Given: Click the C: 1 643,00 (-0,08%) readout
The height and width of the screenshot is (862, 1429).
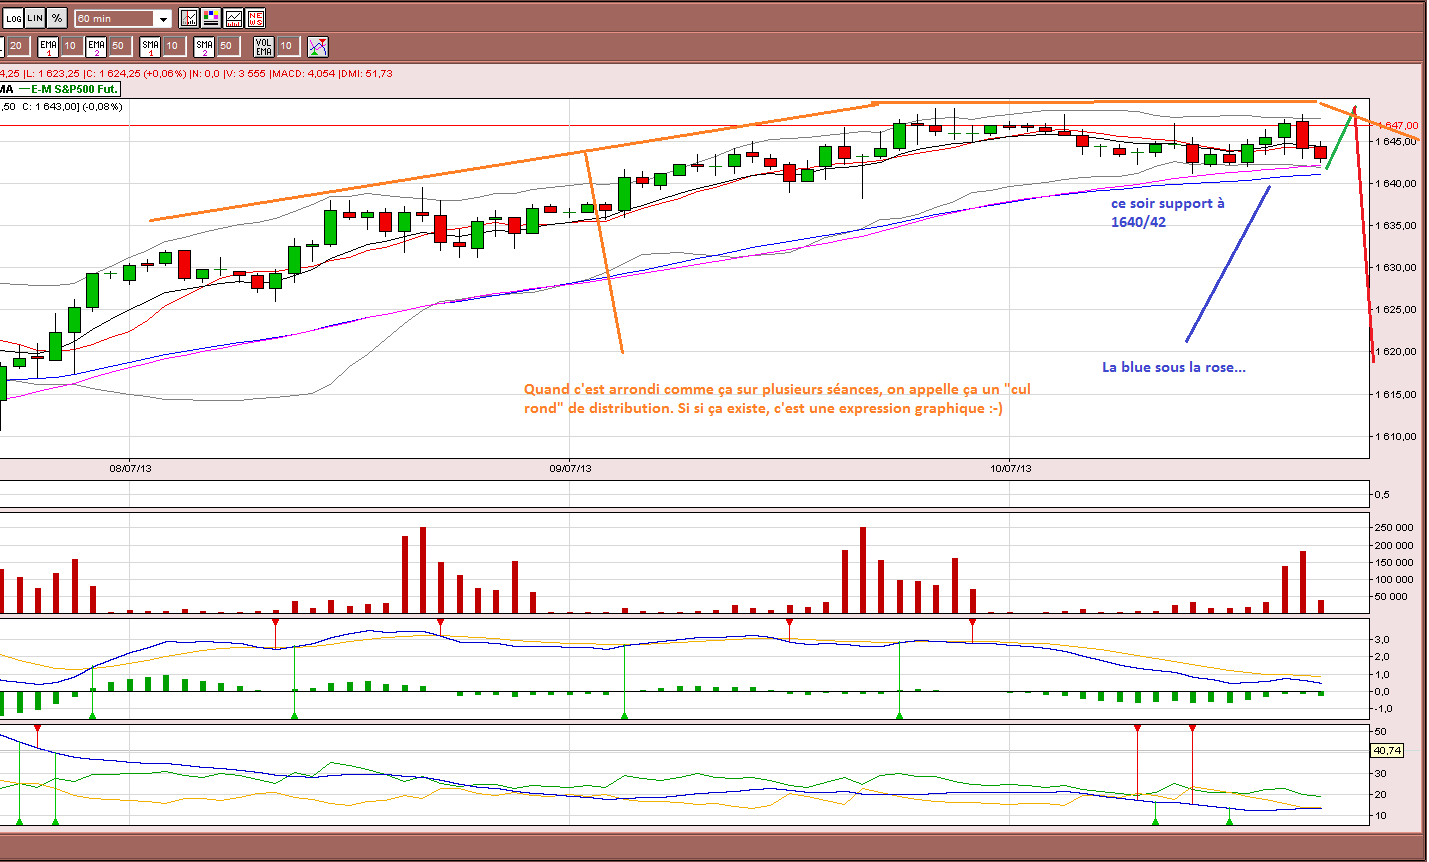Looking at the screenshot, I should pyautogui.click(x=72, y=106).
